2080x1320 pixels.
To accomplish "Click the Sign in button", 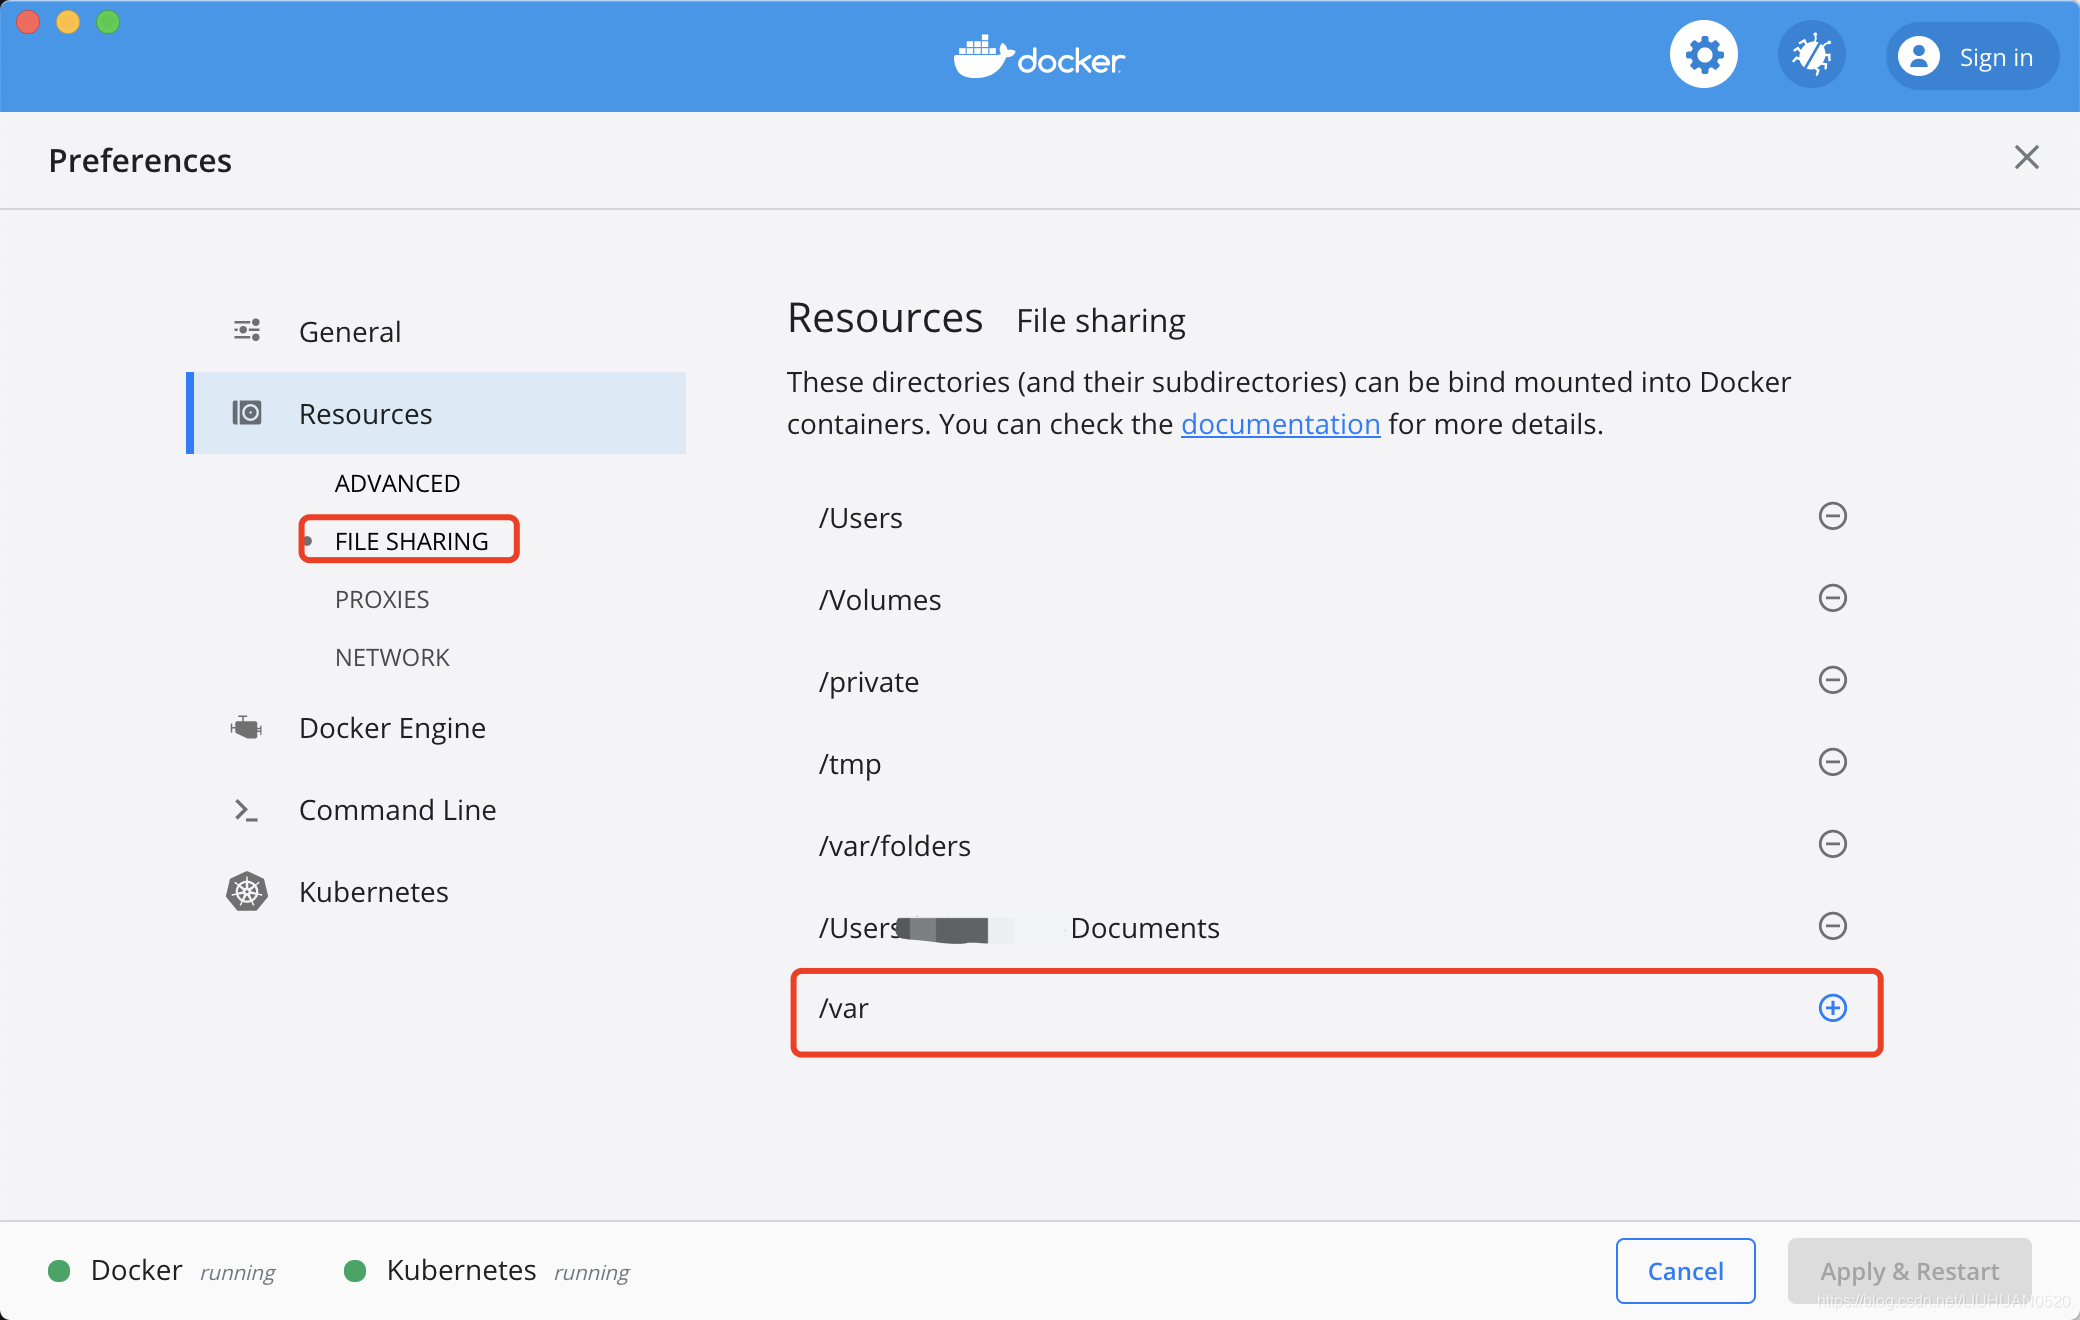I will (x=1972, y=57).
